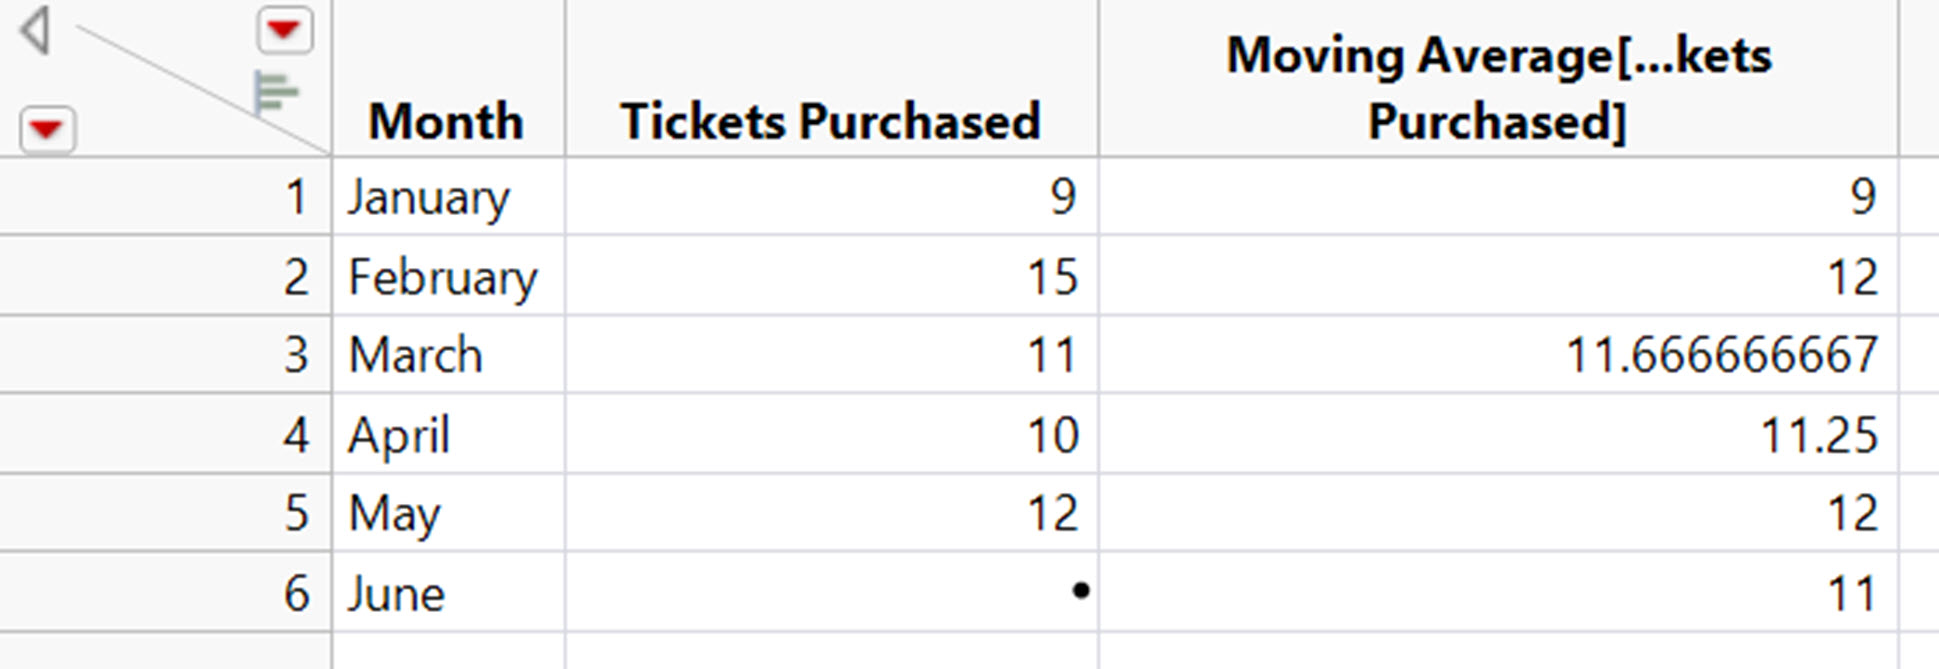Image resolution: width=1939 pixels, height=669 pixels.
Task: Click the June month cell
Action: click(x=448, y=593)
